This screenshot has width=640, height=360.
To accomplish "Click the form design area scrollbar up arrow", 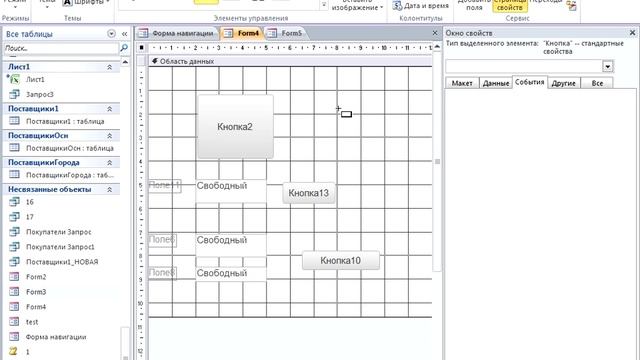I will coord(437,47).
